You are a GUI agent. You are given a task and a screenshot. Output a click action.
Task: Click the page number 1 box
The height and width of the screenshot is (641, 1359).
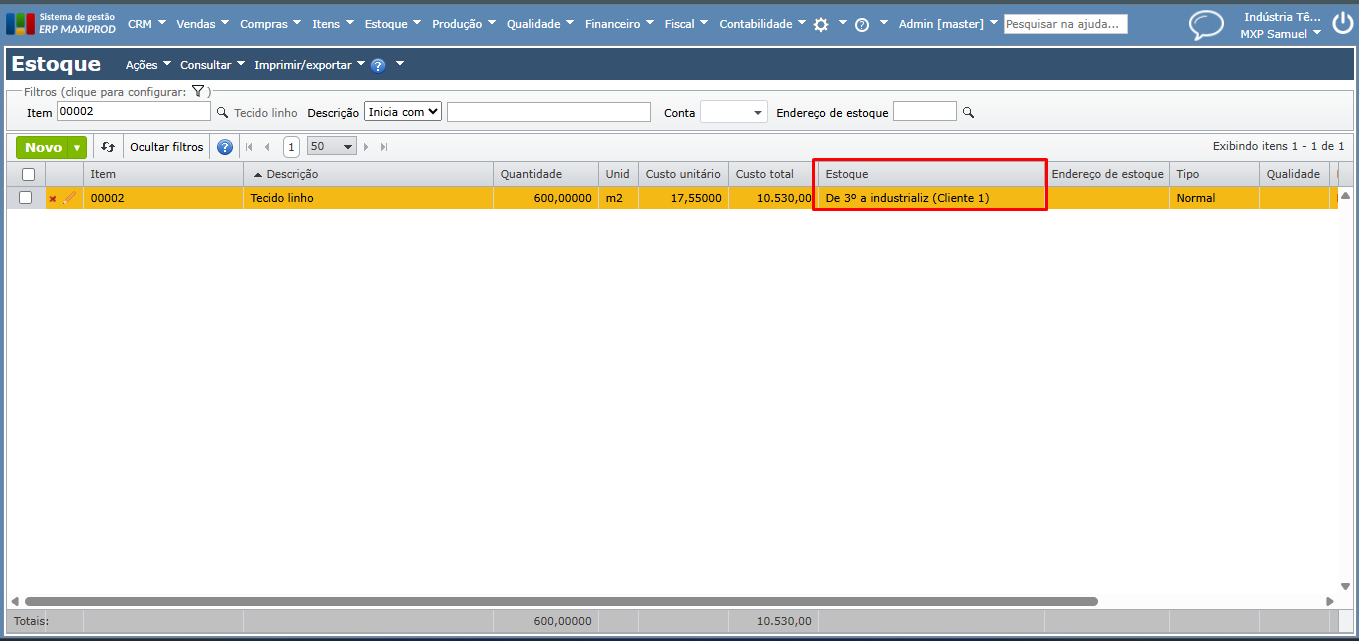291,147
